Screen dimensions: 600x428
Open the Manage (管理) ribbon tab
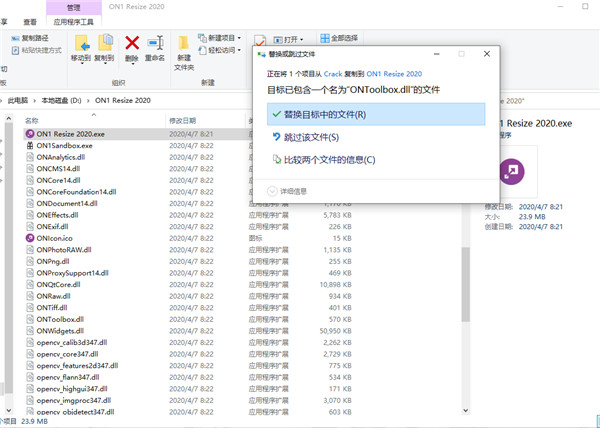(74, 7)
